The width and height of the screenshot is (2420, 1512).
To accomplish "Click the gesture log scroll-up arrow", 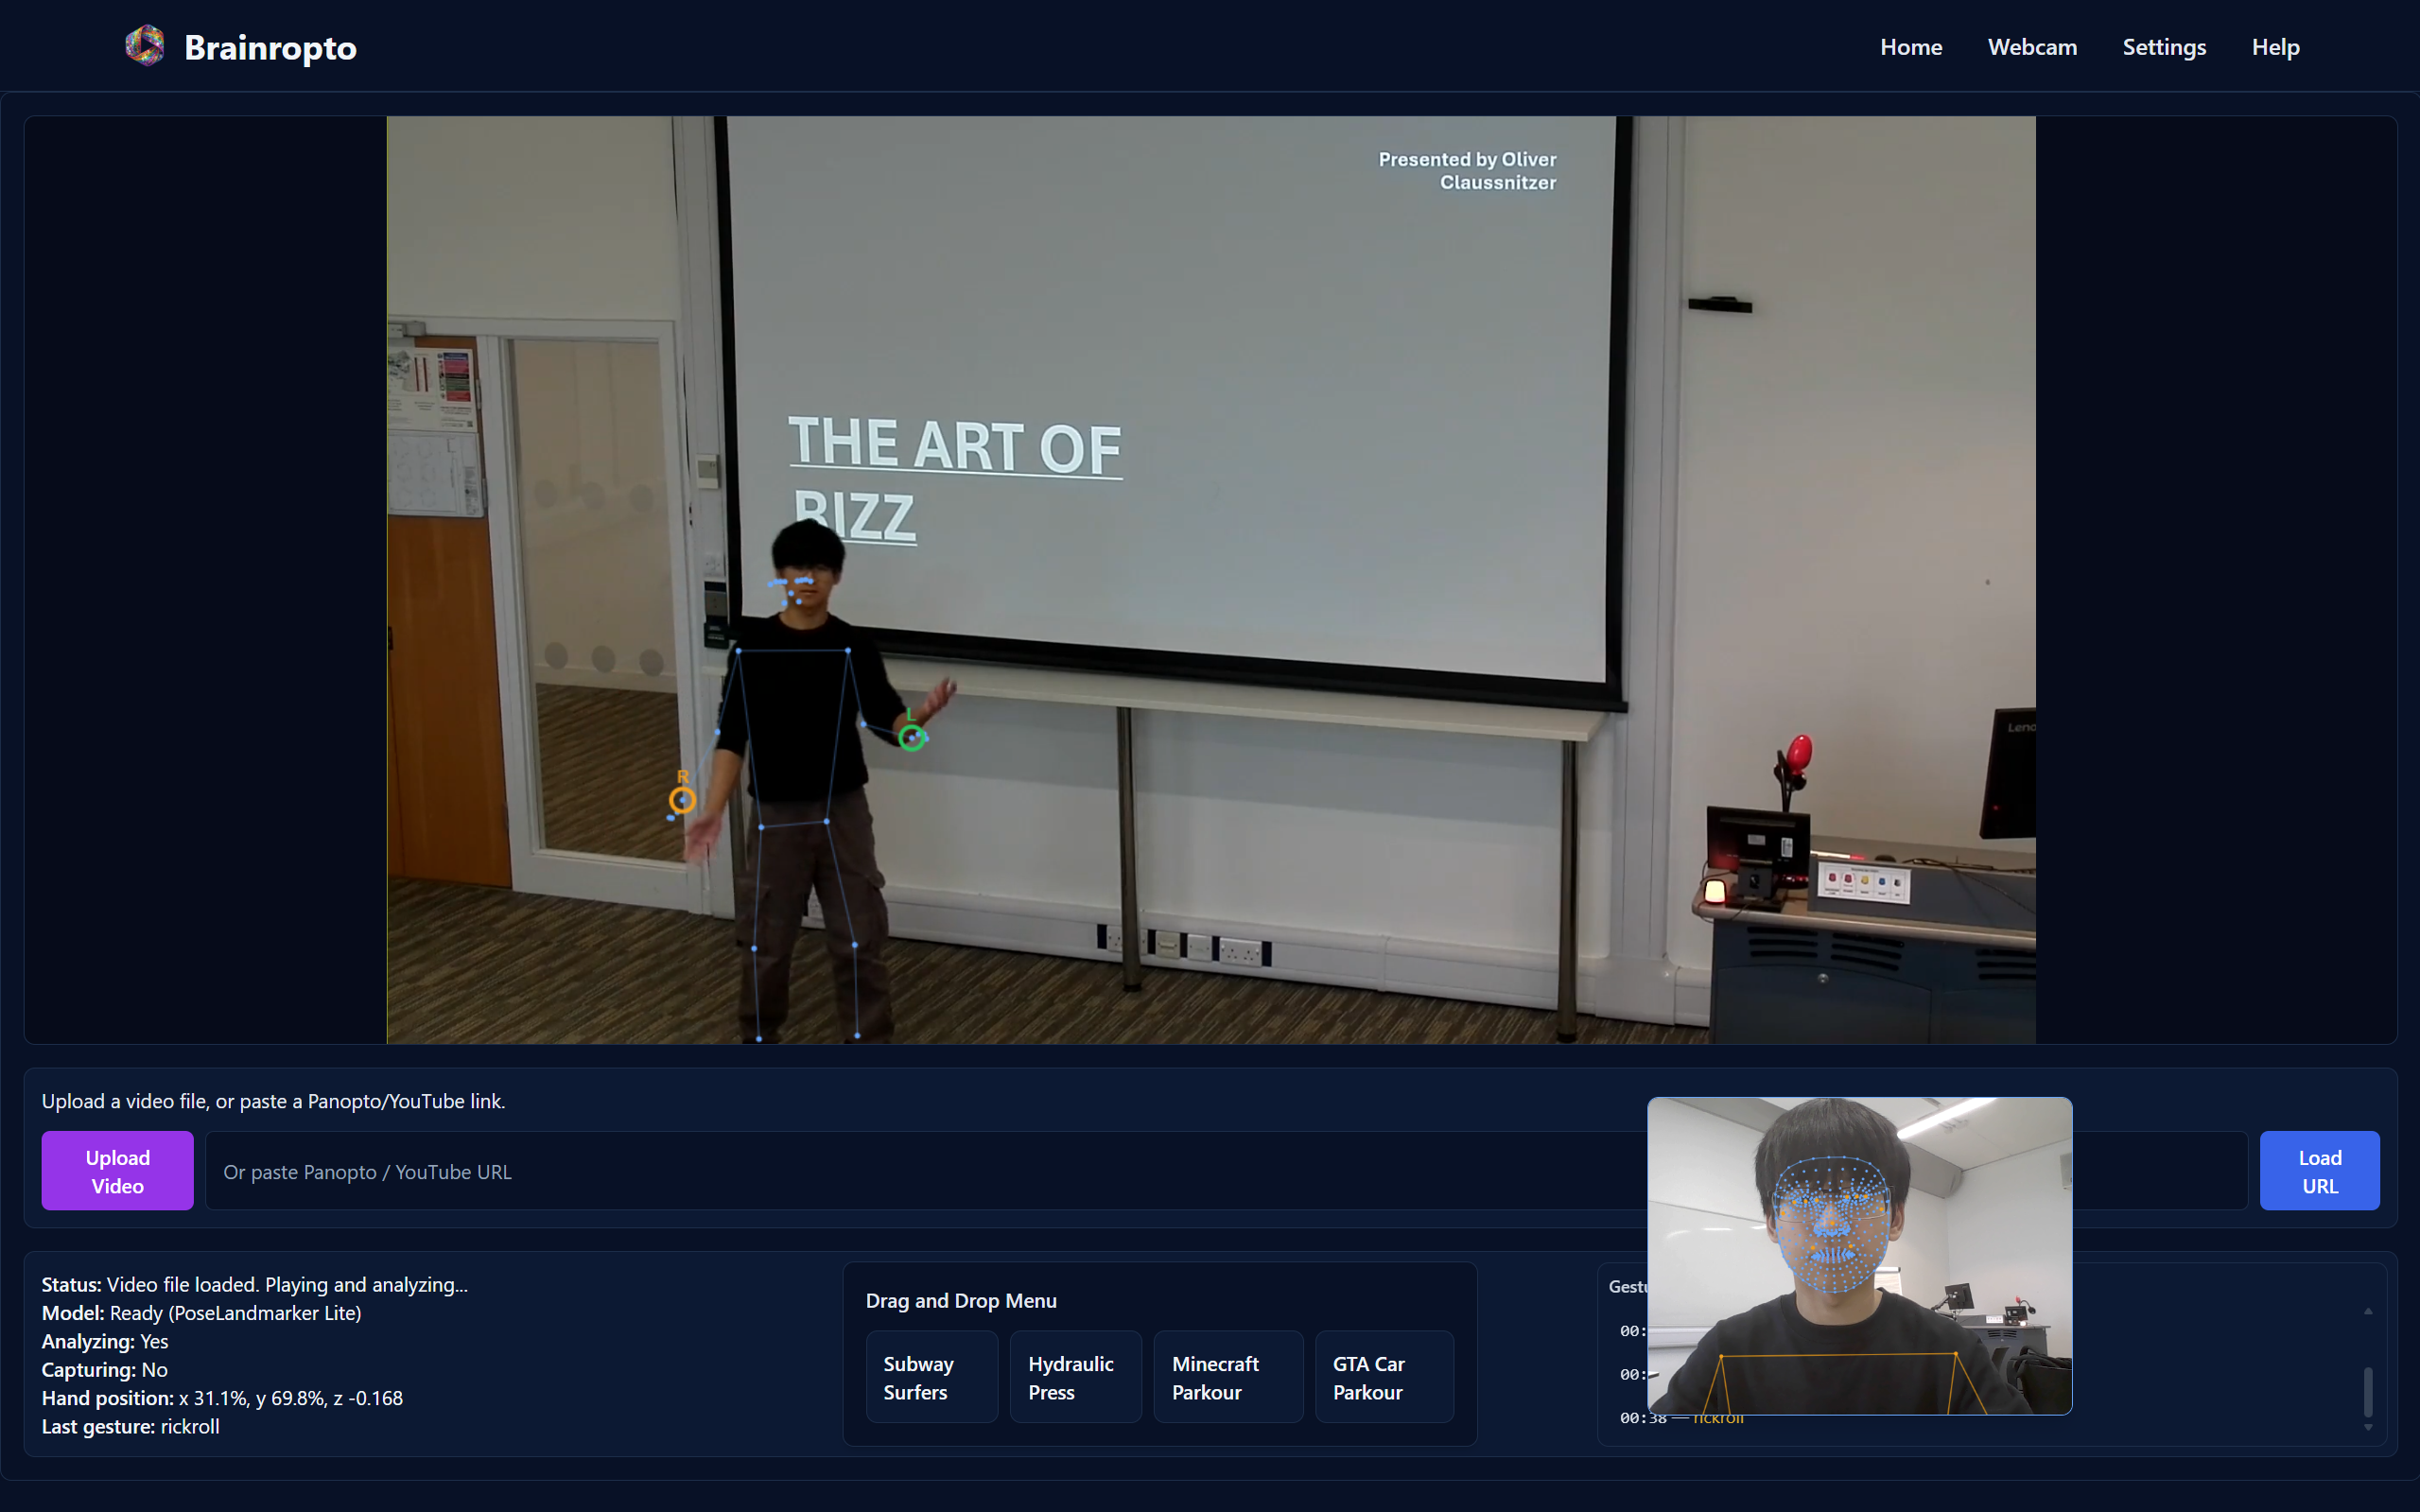I will [x=2367, y=1311].
